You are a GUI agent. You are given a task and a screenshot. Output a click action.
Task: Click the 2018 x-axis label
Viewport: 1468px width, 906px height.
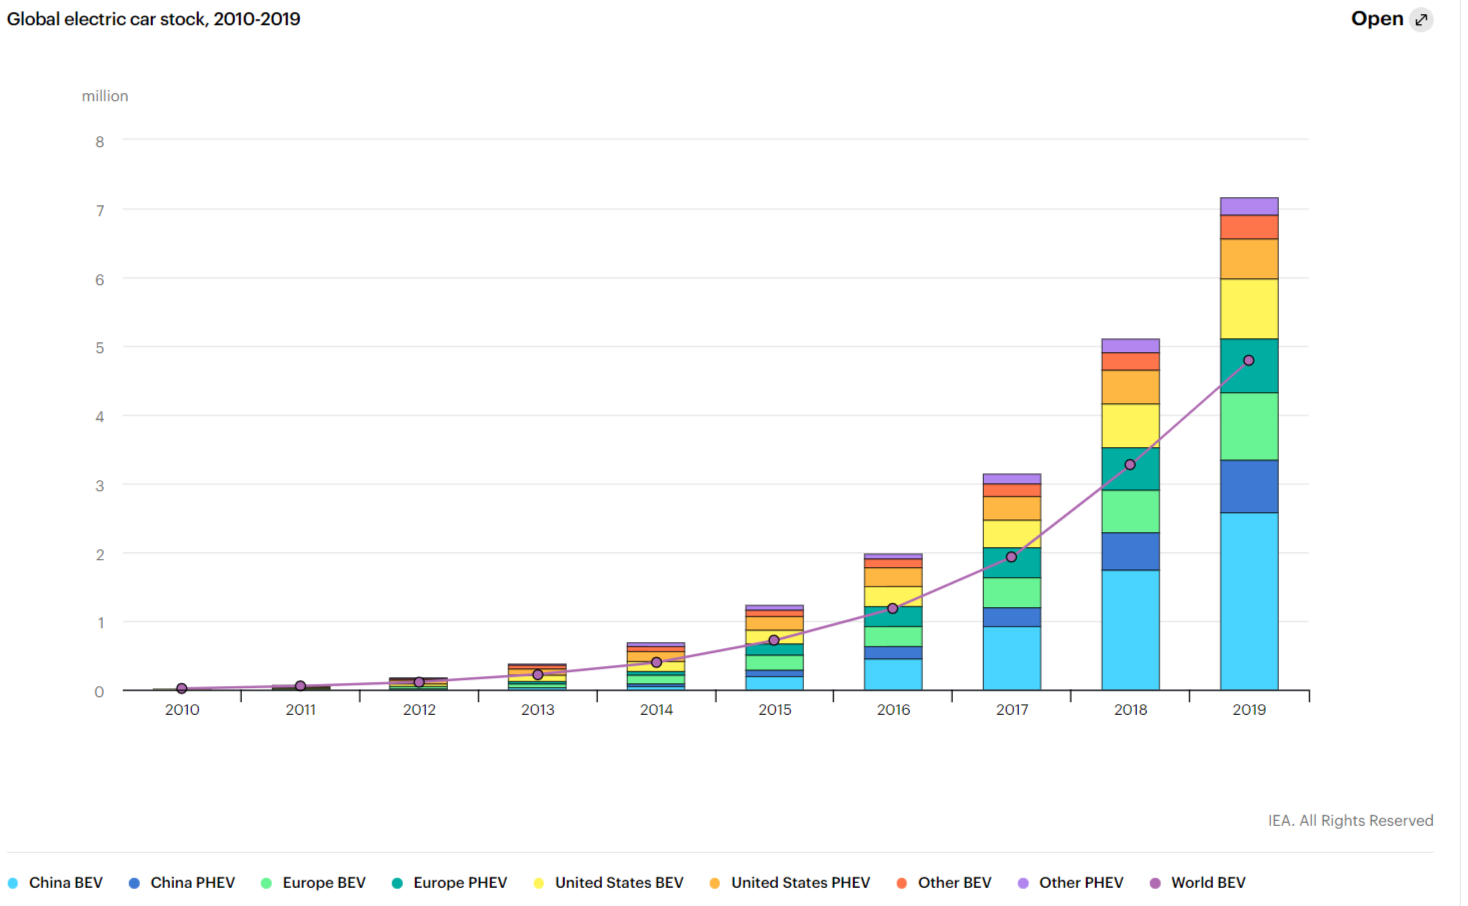(x=1131, y=709)
